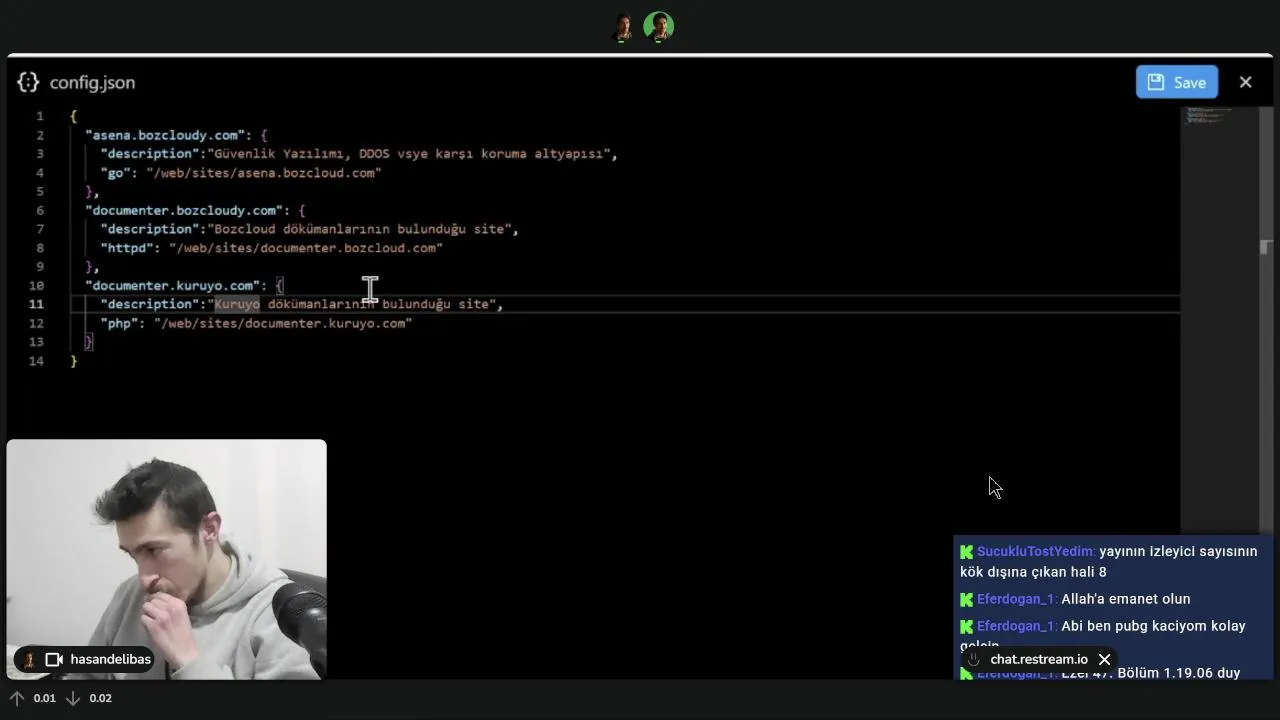Click the Save button

click(1176, 82)
